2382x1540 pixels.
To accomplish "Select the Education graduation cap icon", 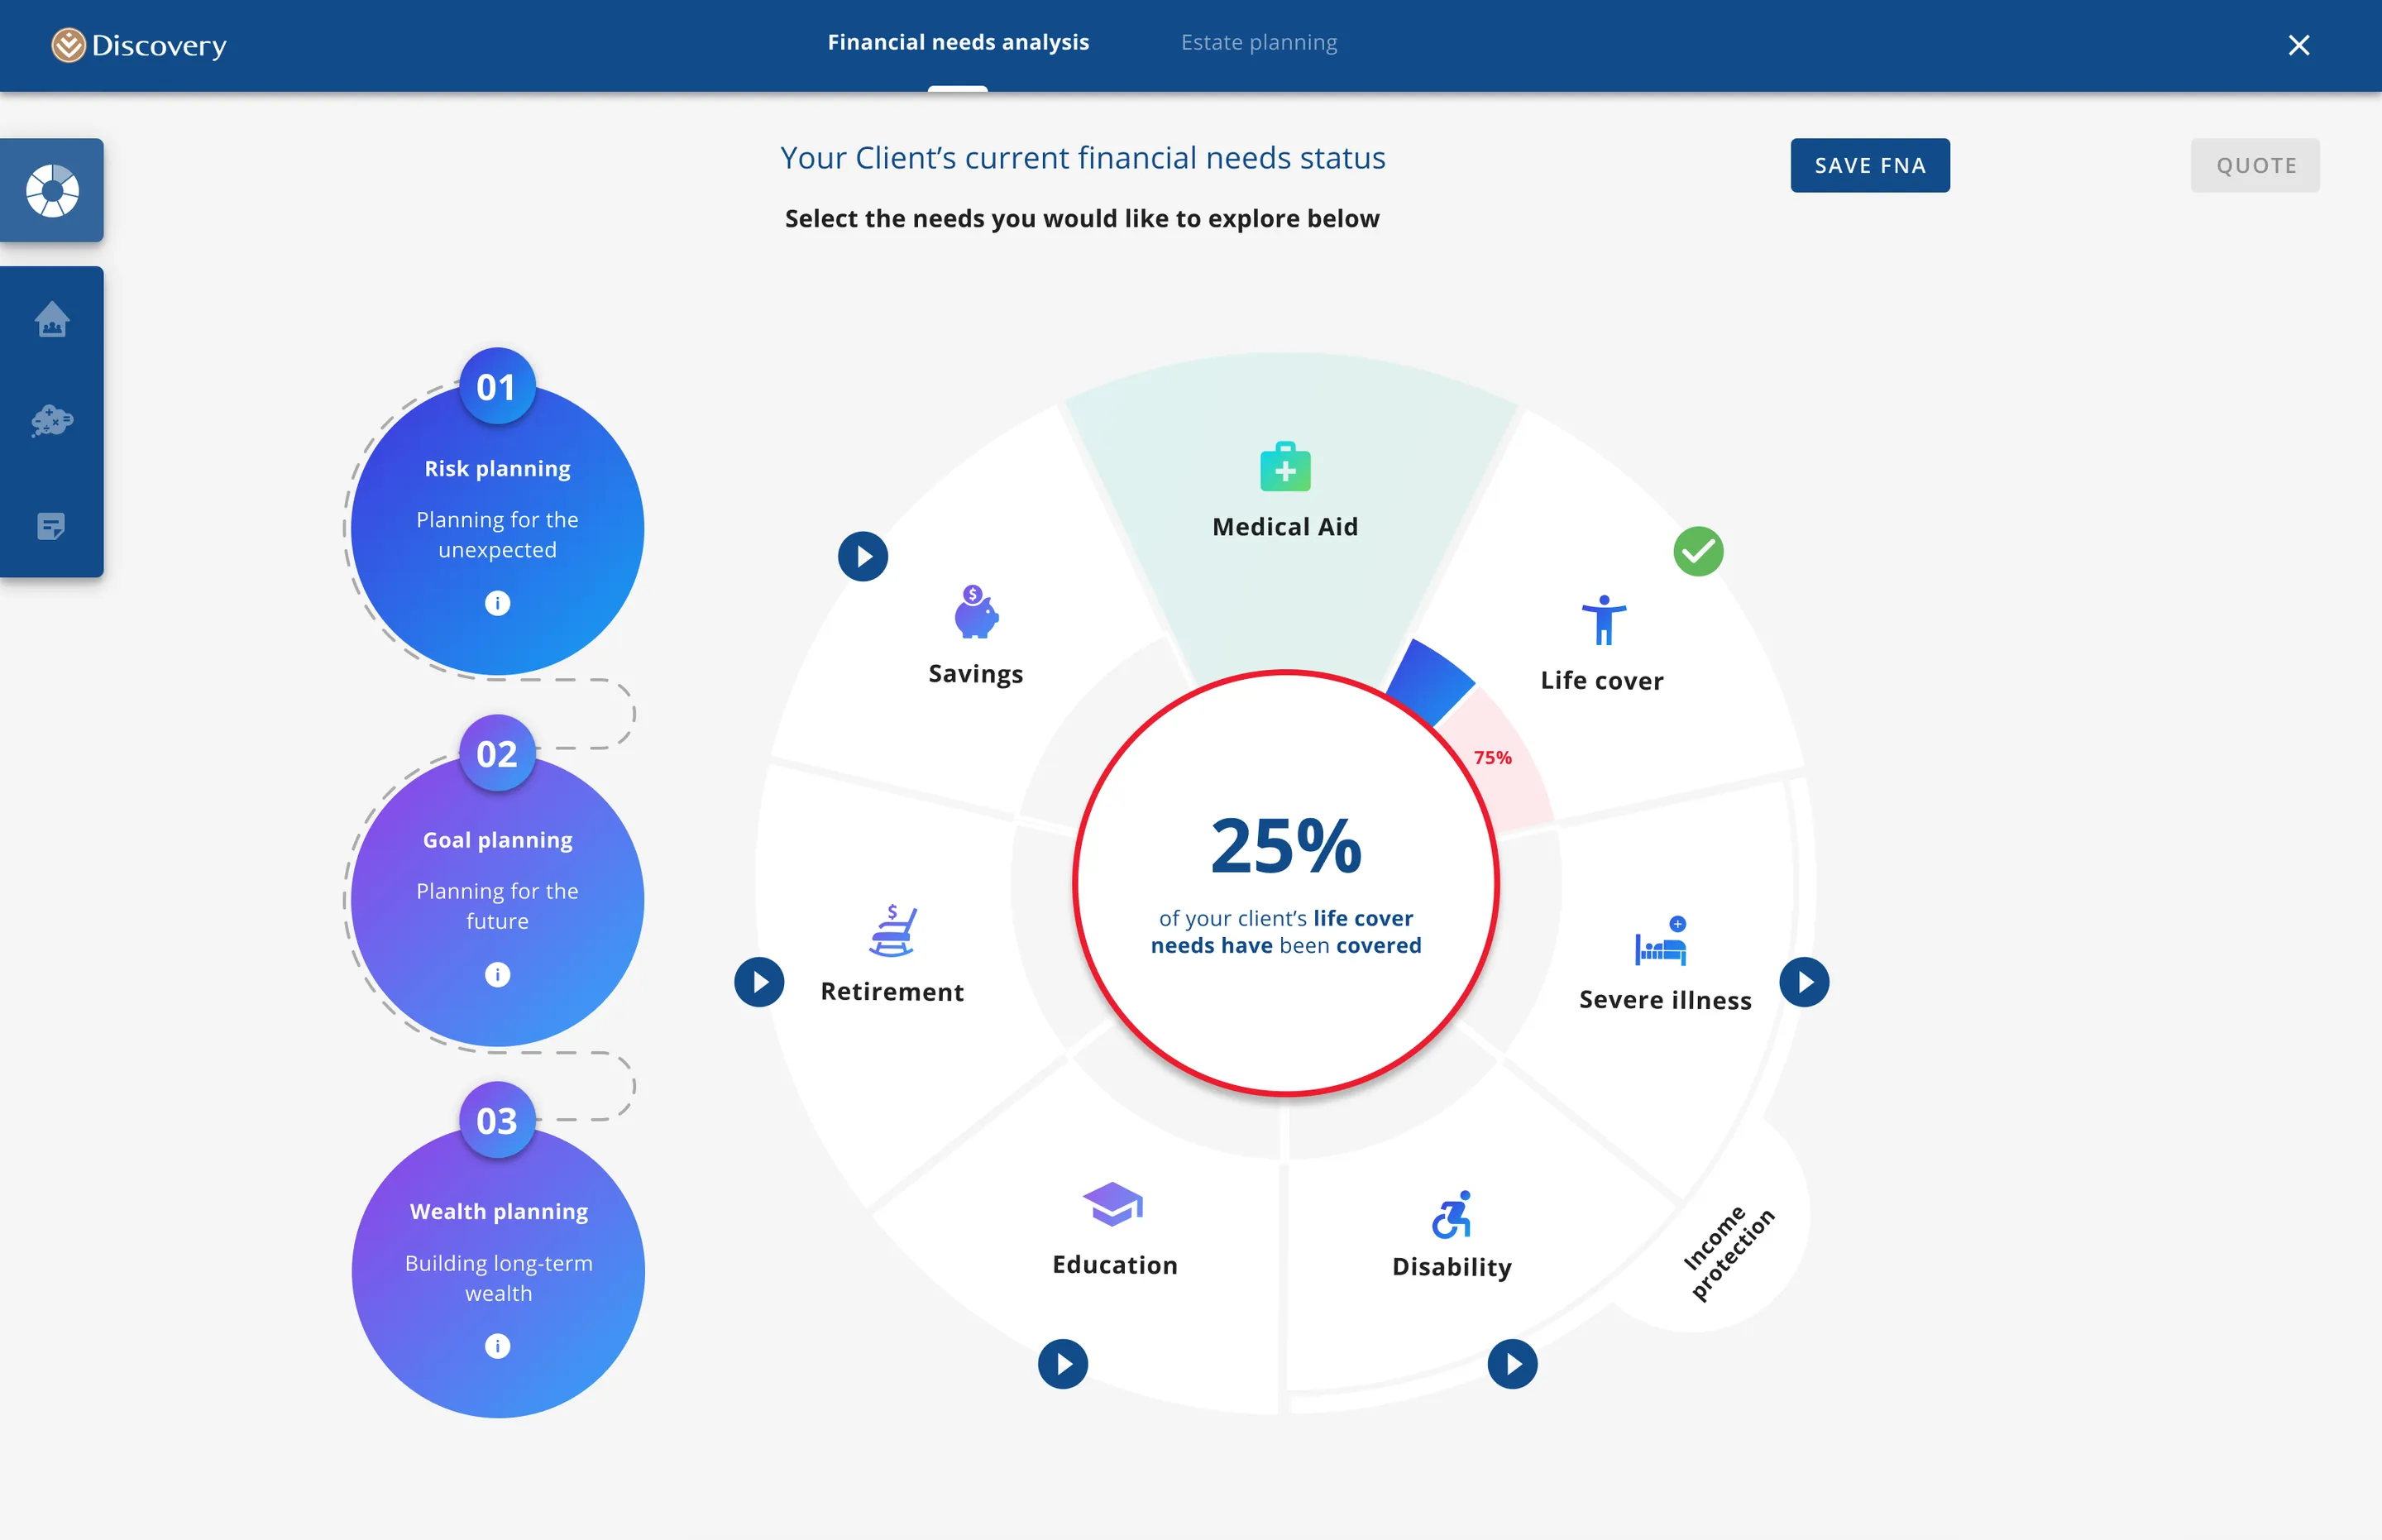I will (1113, 1204).
